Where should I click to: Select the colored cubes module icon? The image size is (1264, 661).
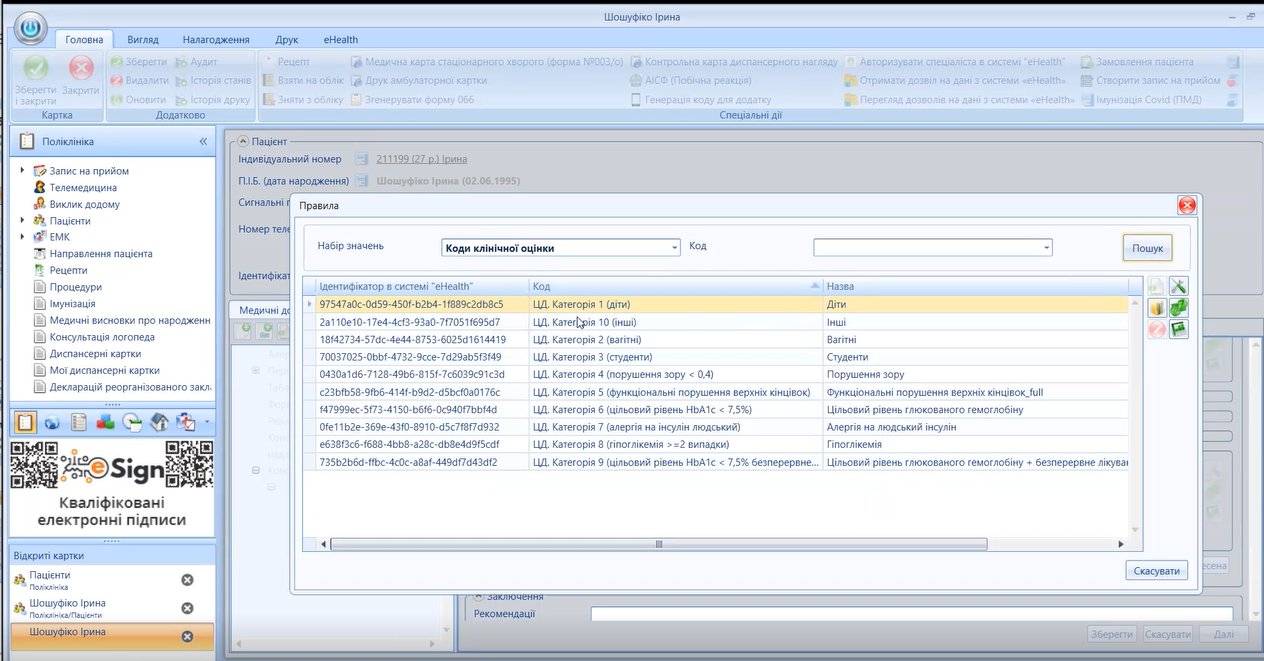(105, 423)
